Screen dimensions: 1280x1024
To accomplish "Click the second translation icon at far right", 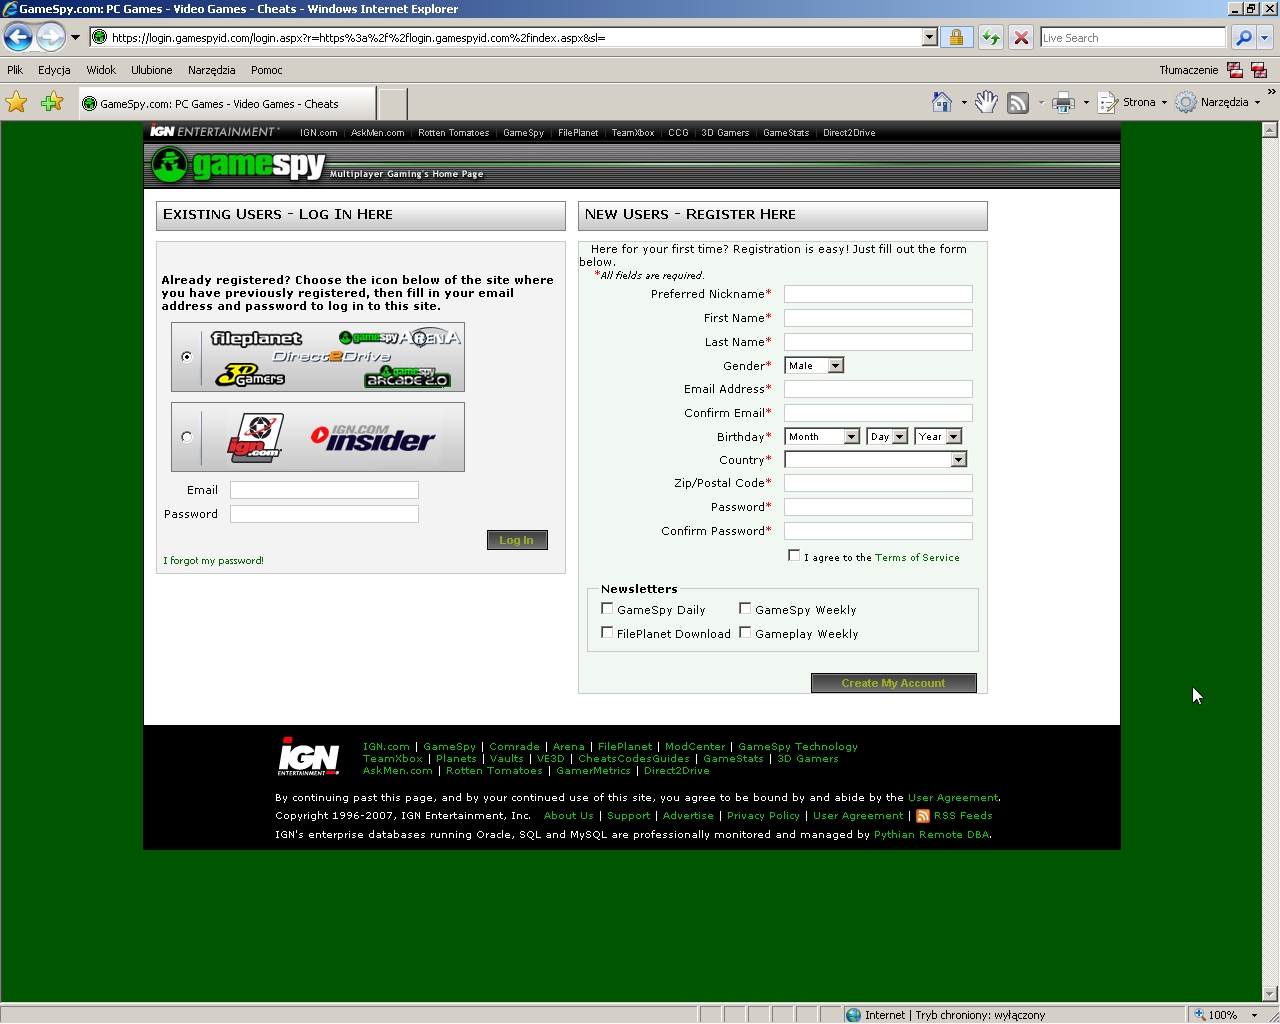I will point(1259,70).
